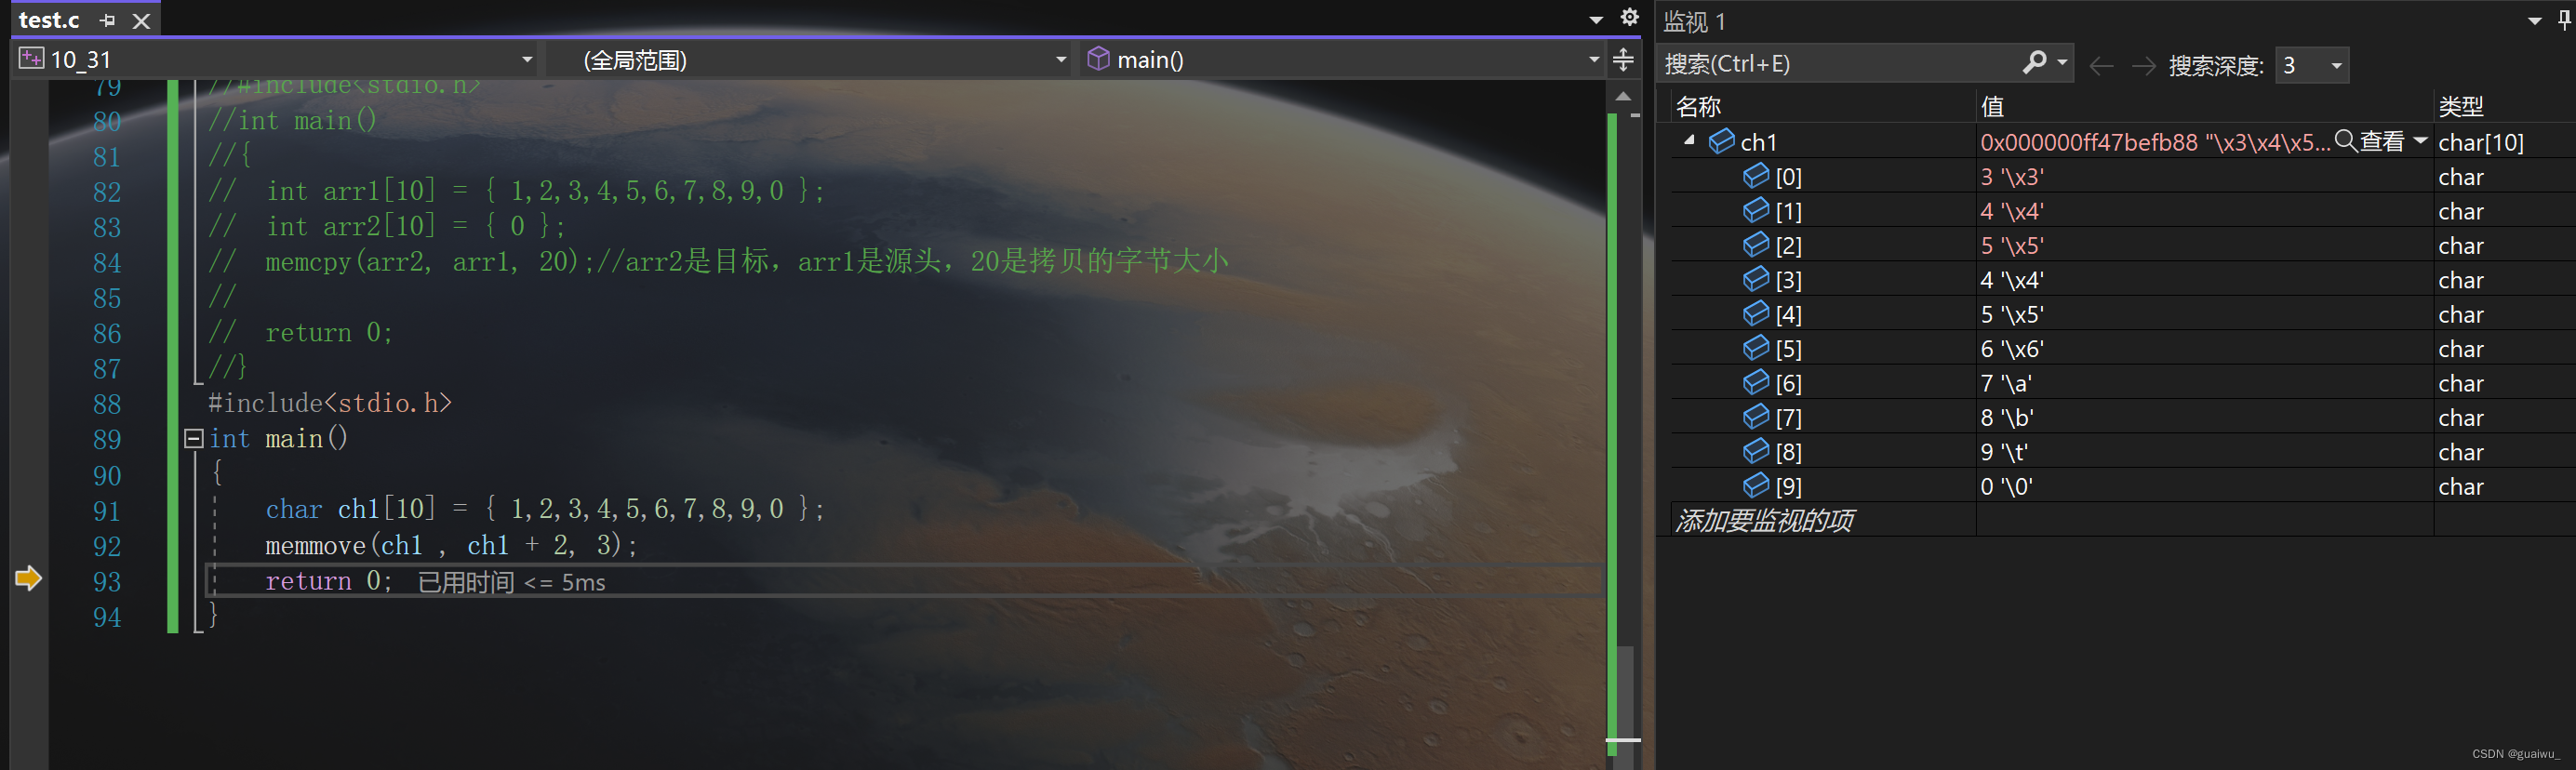The height and width of the screenshot is (770, 2576).
Task: Open the 监视 1 window options dropdown
Action: [x=2534, y=21]
